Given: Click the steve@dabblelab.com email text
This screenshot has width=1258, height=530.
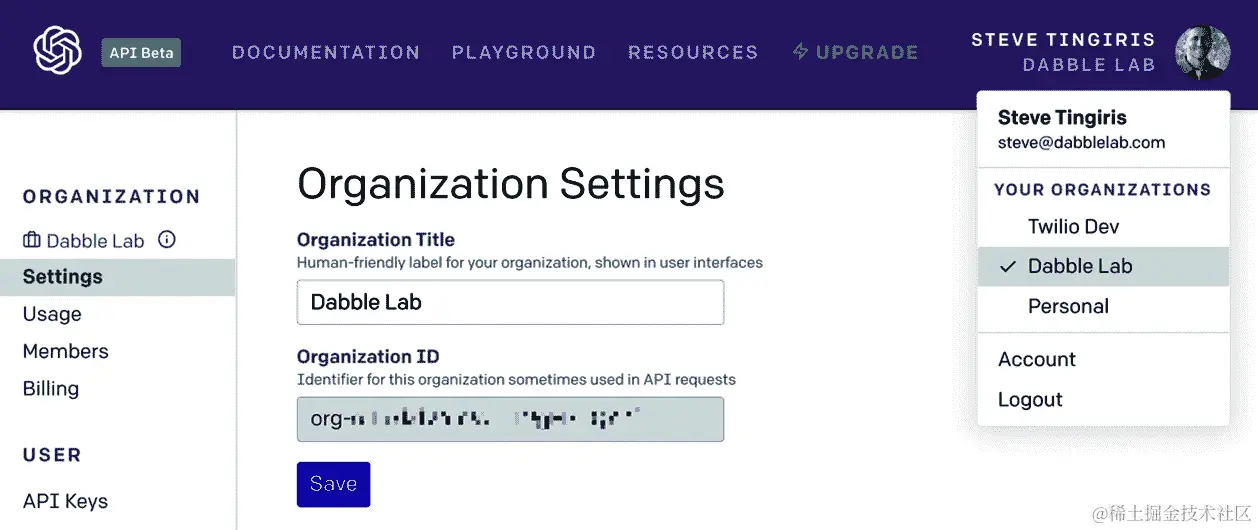Looking at the screenshot, I should coord(1081,142).
